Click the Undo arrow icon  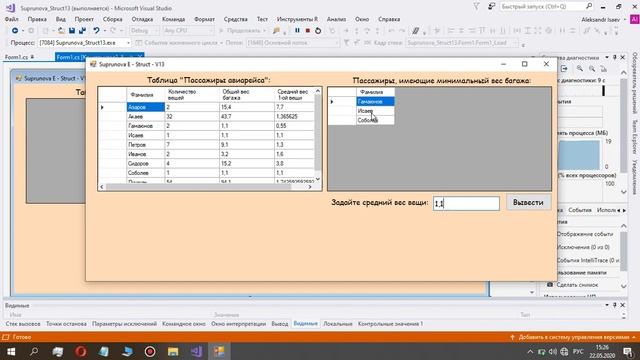tap(96, 31)
